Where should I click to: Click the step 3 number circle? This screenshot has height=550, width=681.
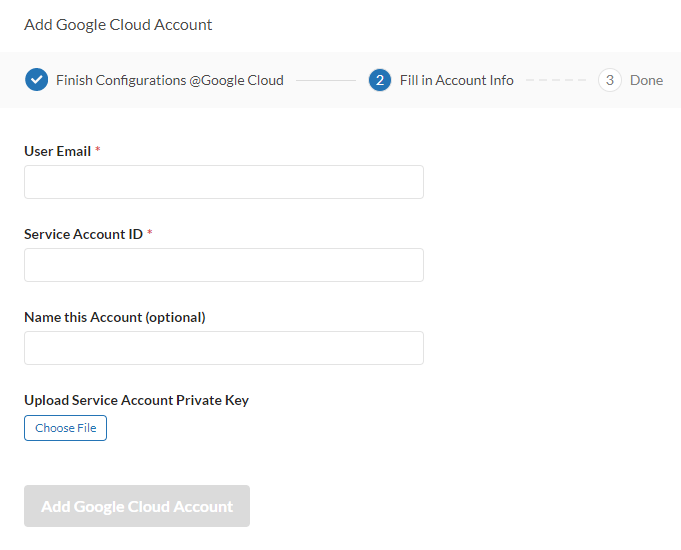click(x=610, y=80)
